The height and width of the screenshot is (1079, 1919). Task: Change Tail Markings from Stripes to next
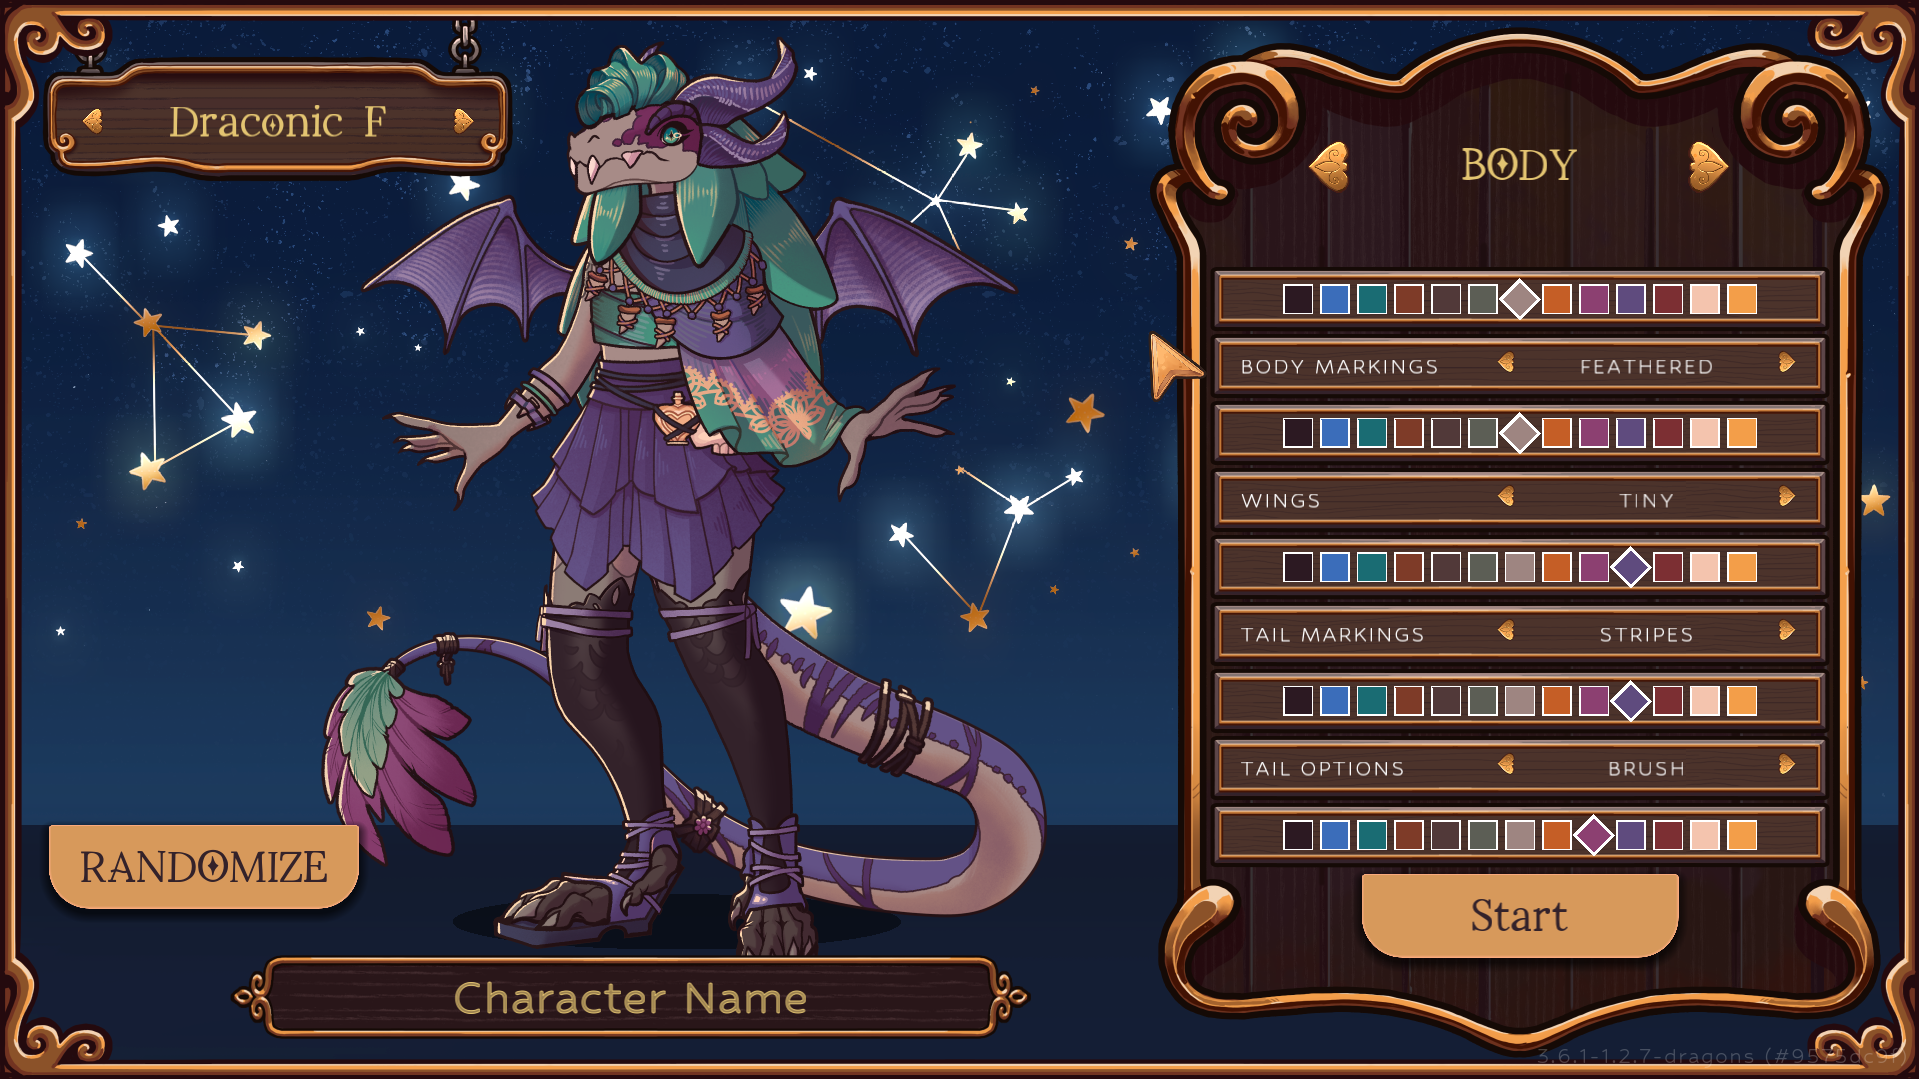[1787, 631]
